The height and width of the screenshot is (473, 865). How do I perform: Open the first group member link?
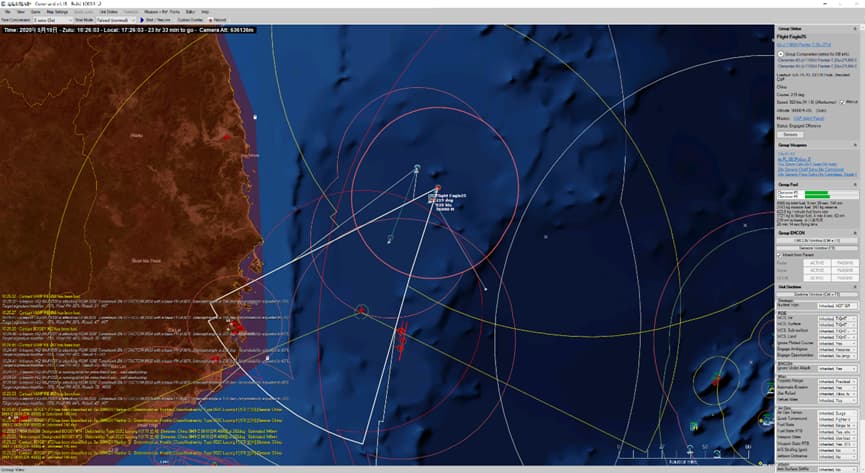(817, 60)
